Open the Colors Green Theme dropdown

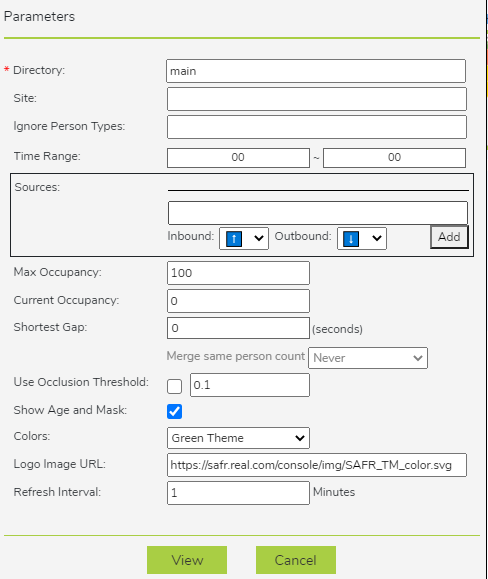click(x=238, y=438)
